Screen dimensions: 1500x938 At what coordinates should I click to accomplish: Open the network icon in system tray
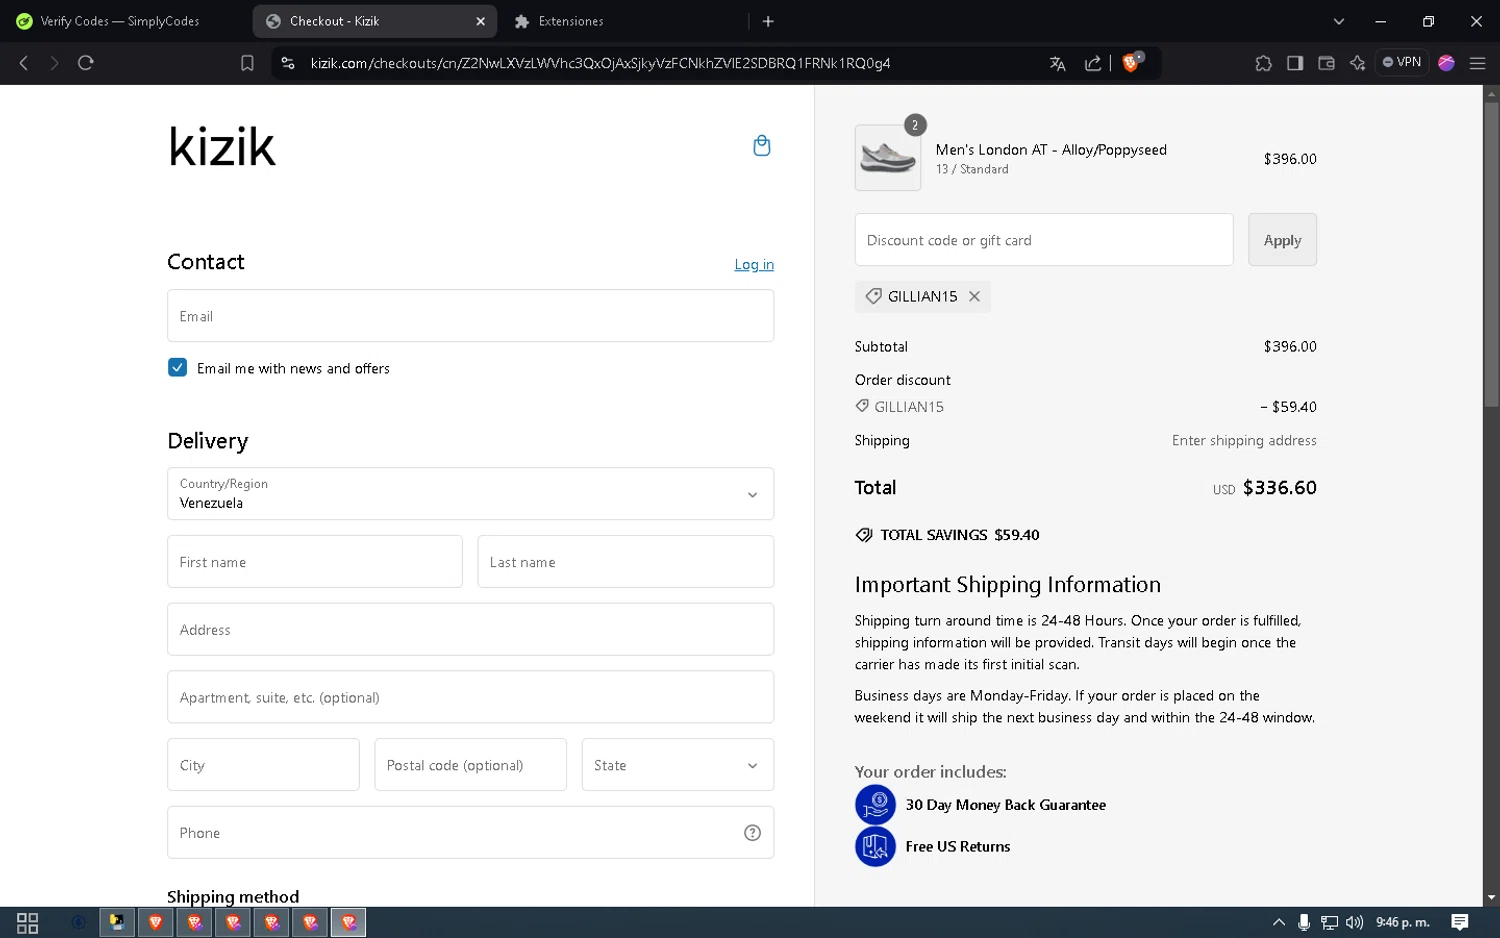click(x=1329, y=922)
